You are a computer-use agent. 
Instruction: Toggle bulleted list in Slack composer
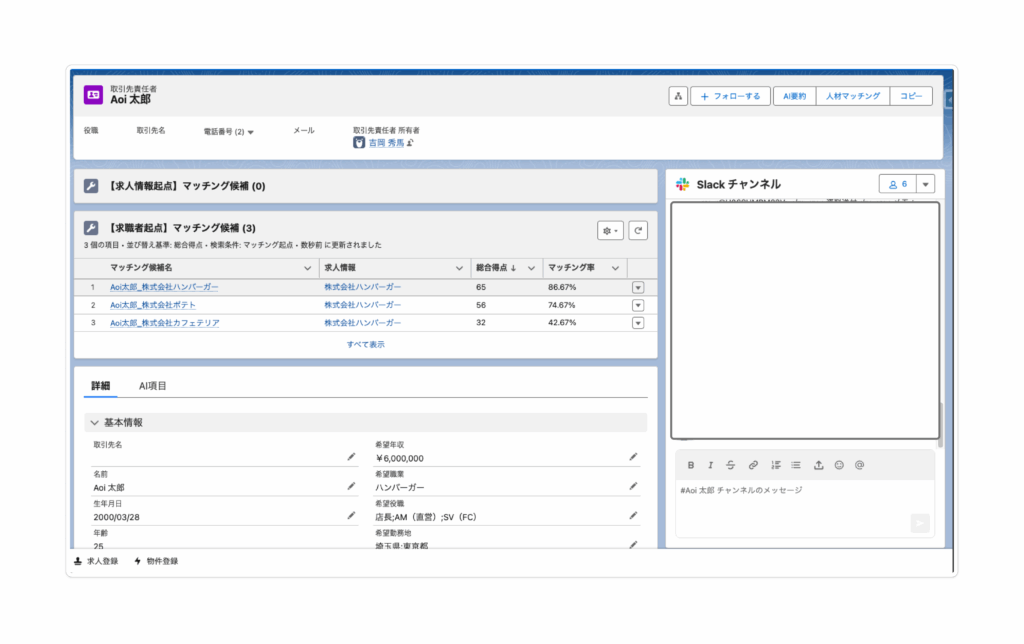coord(796,465)
